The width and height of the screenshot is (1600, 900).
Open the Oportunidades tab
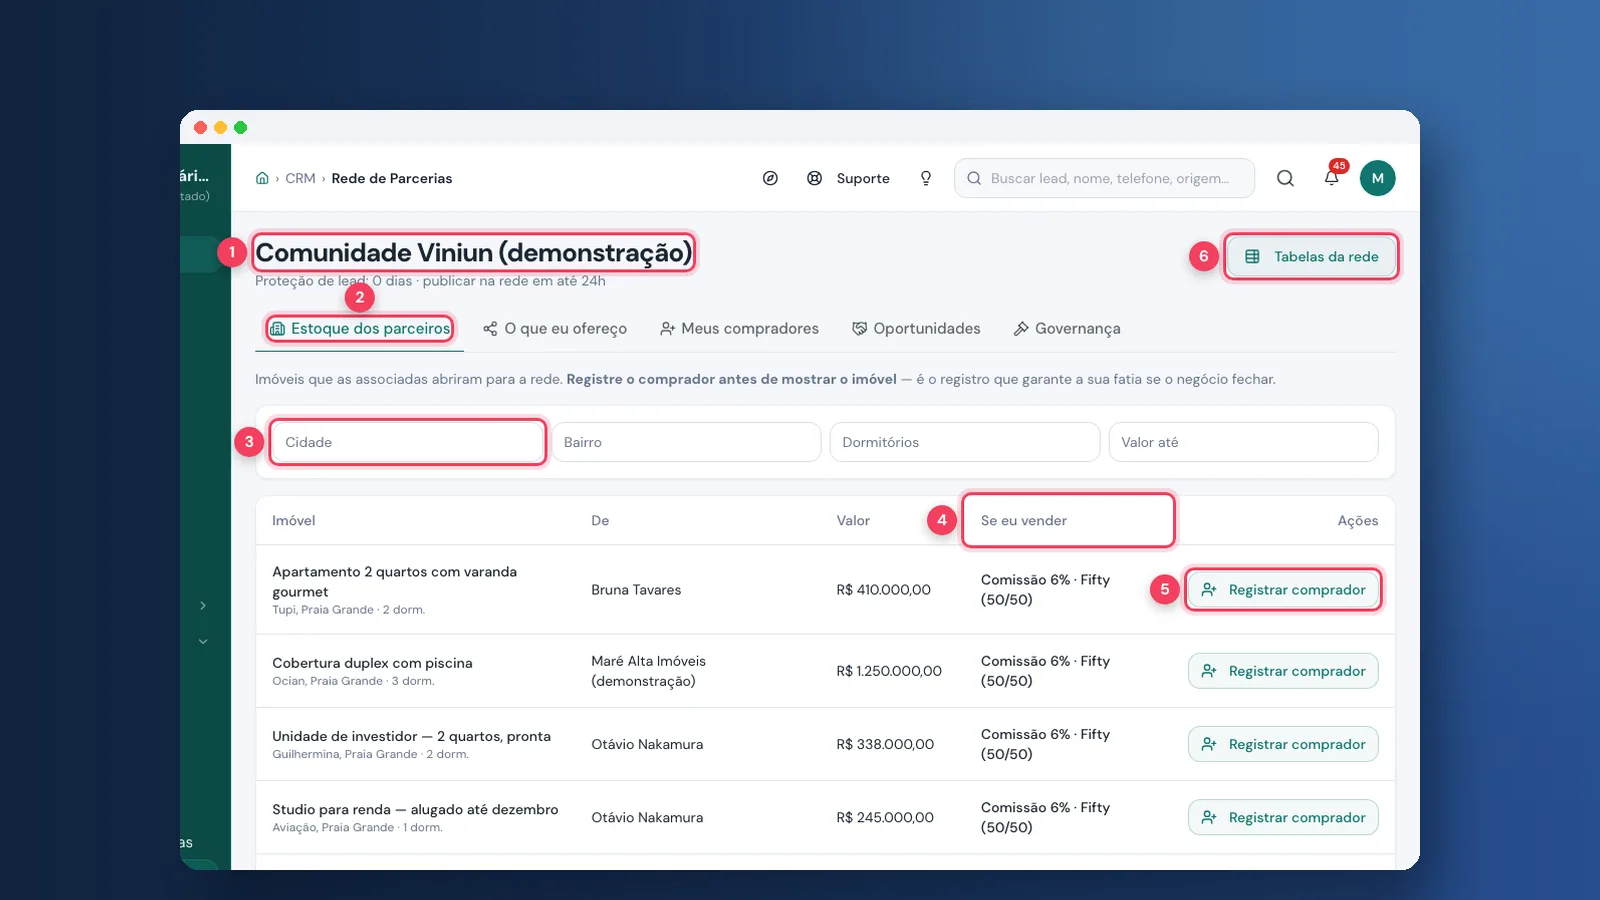[916, 328]
